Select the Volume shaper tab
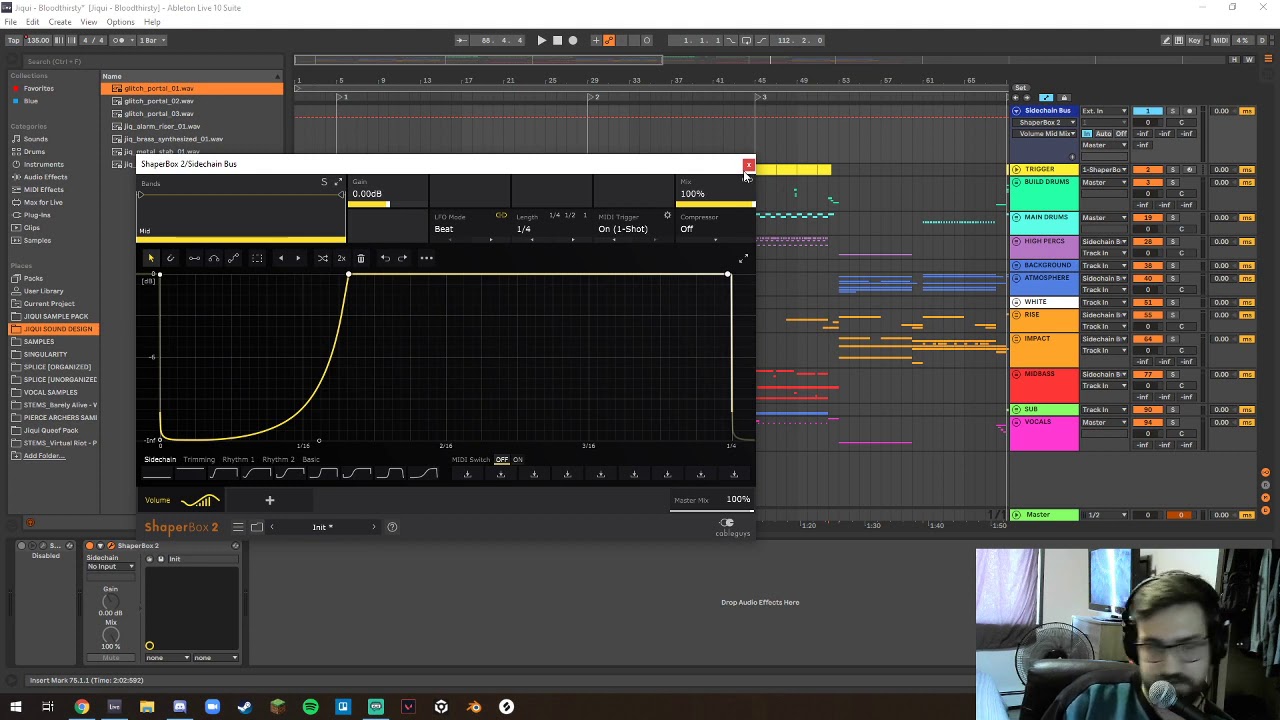This screenshot has width=1280, height=720. coord(182,500)
